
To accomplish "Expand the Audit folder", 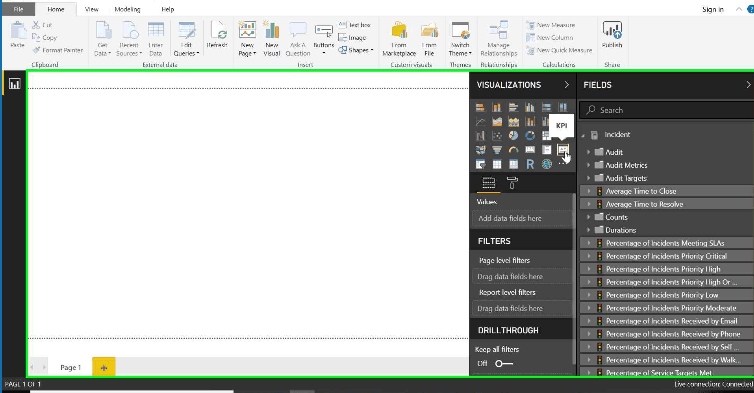I will coord(588,152).
